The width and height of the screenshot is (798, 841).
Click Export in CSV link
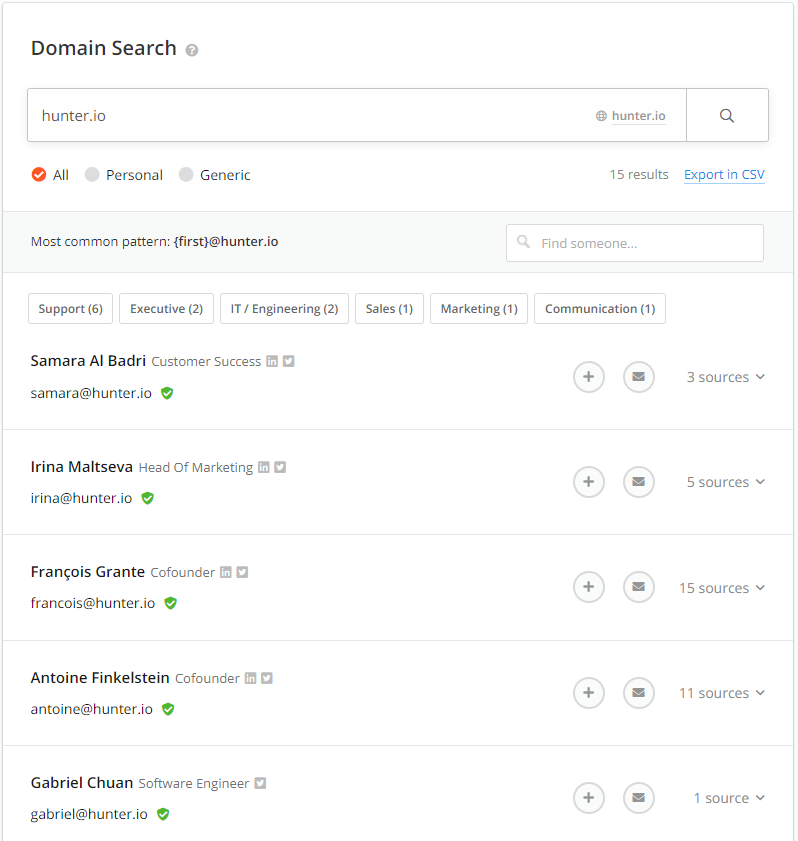tap(724, 174)
